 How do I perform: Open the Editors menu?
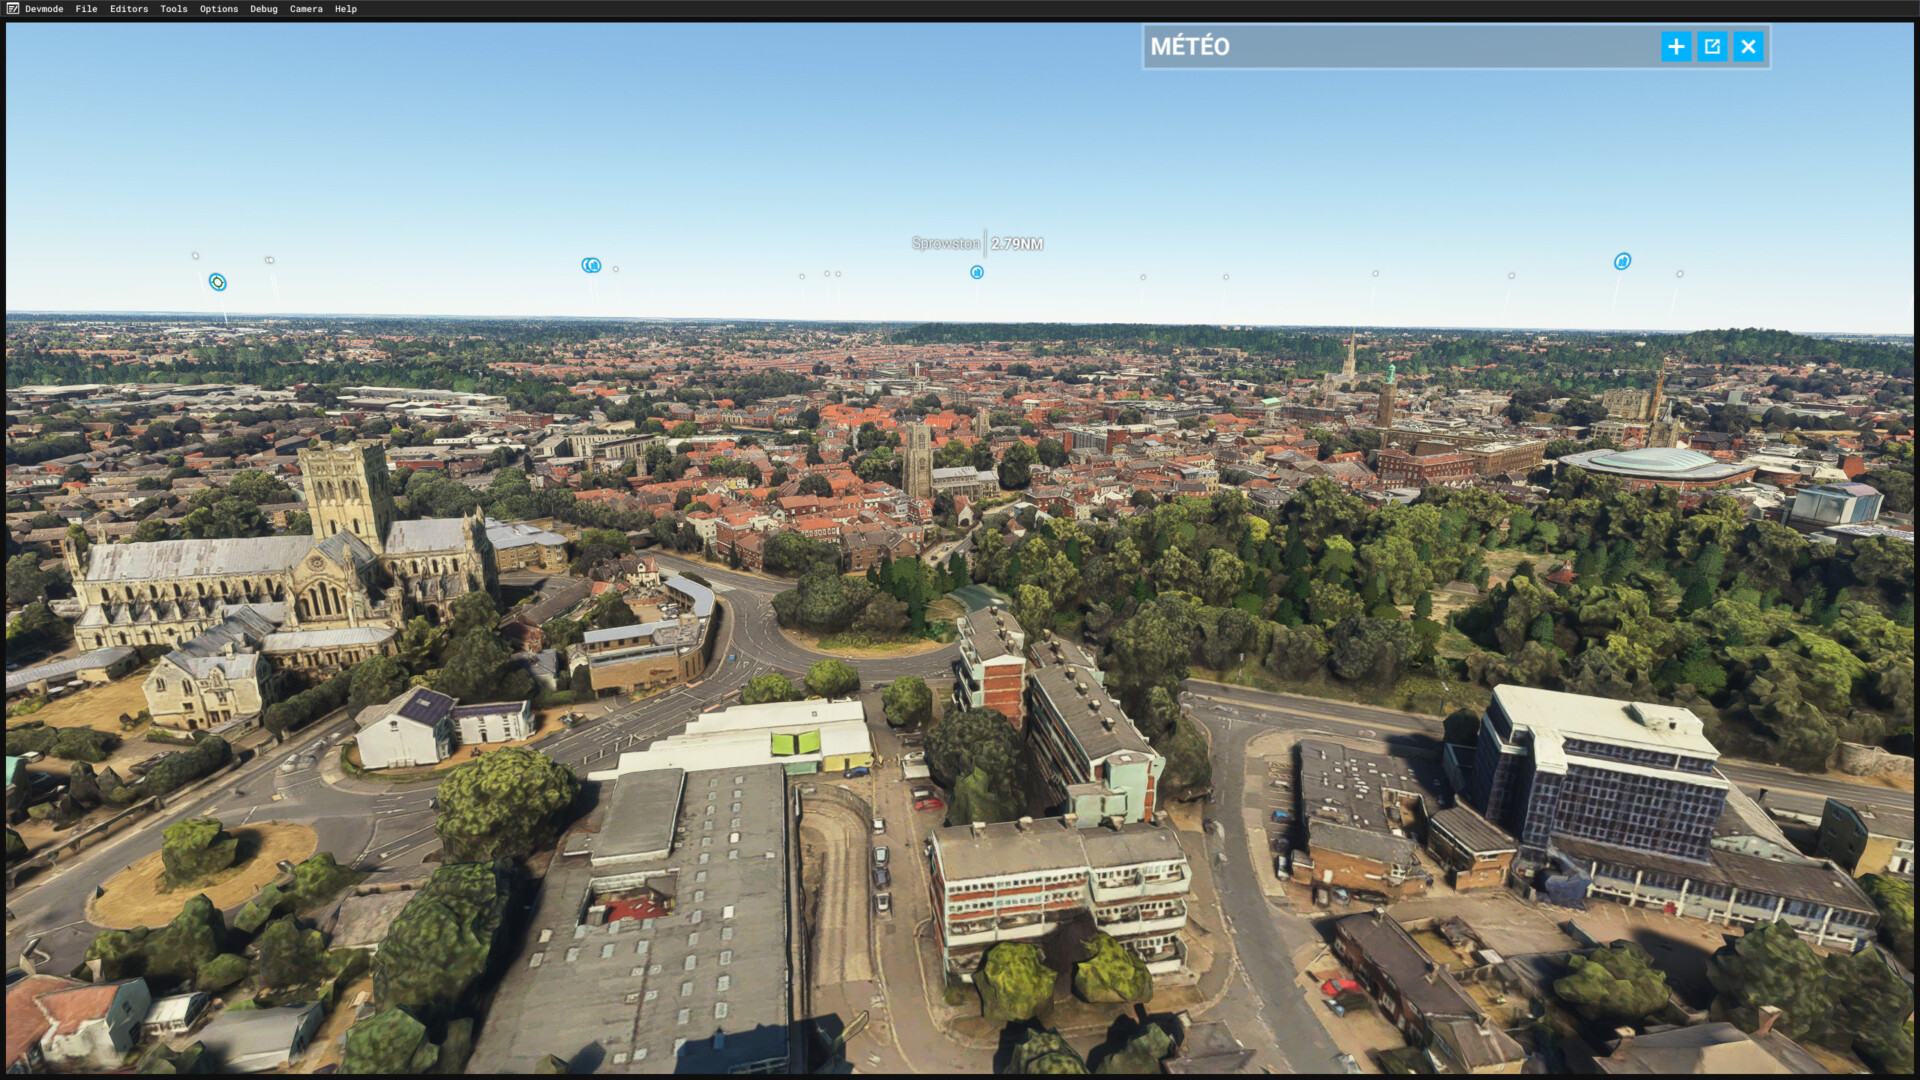pyautogui.click(x=129, y=9)
